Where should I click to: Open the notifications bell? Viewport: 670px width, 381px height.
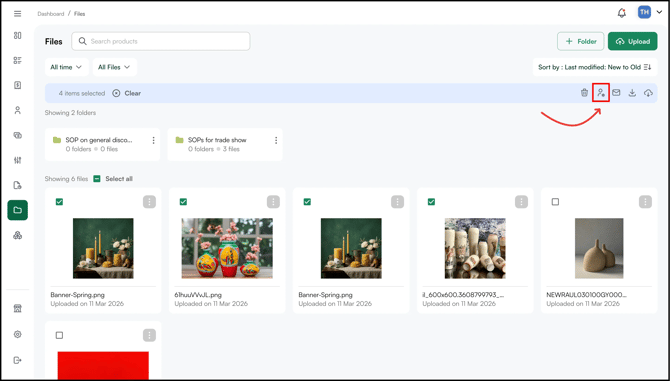[622, 13]
